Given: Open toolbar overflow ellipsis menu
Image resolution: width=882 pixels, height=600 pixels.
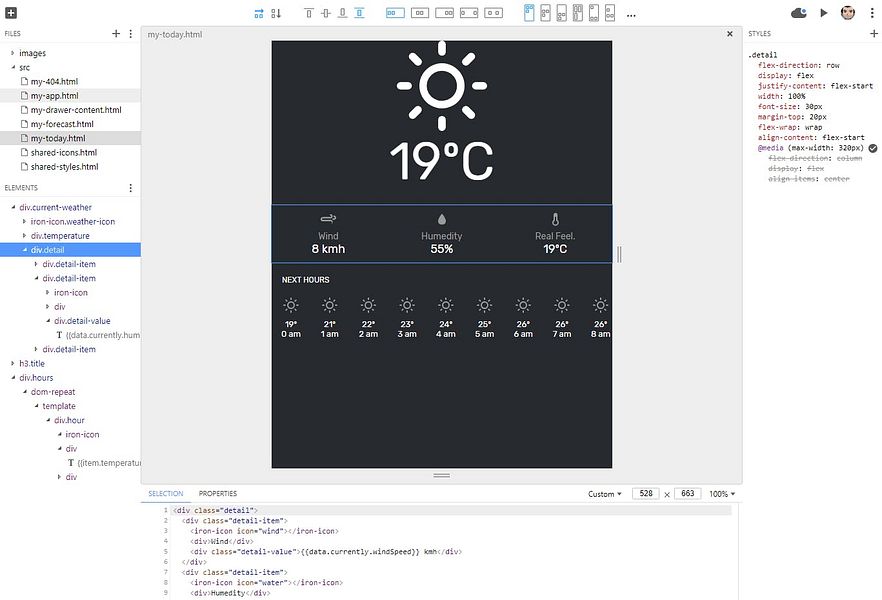Looking at the screenshot, I should pos(631,15).
